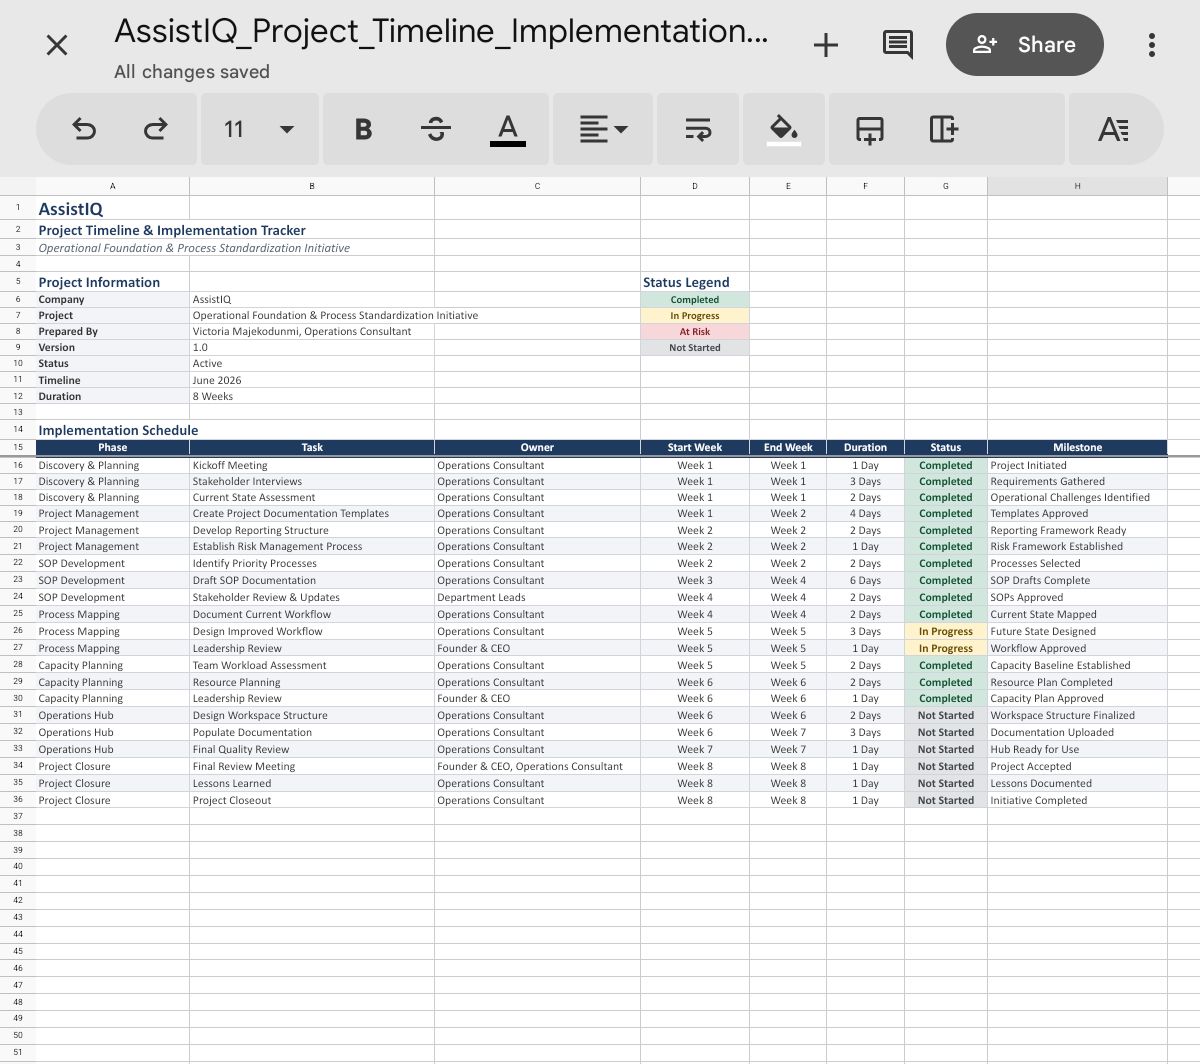Insert a row with the toolbar icon
Image resolution: width=1200 pixels, height=1064 pixels.
[x=870, y=129]
